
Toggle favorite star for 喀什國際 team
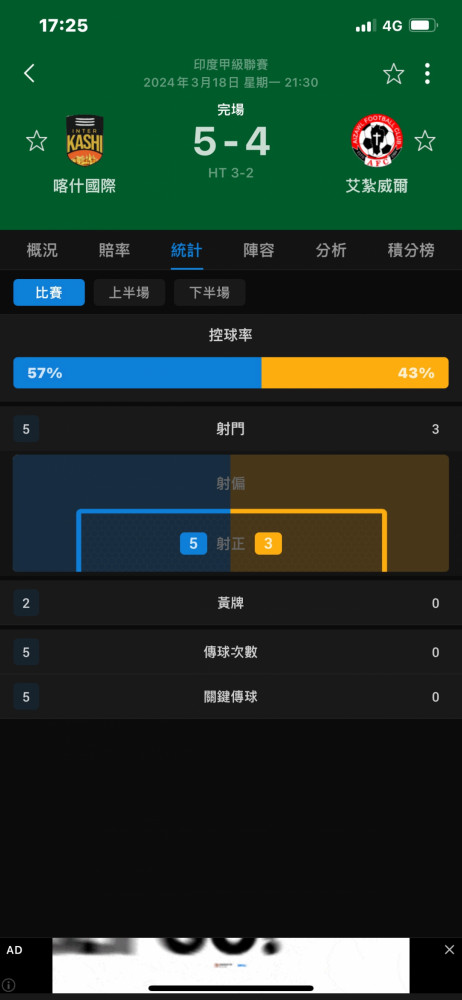coord(36,141)
